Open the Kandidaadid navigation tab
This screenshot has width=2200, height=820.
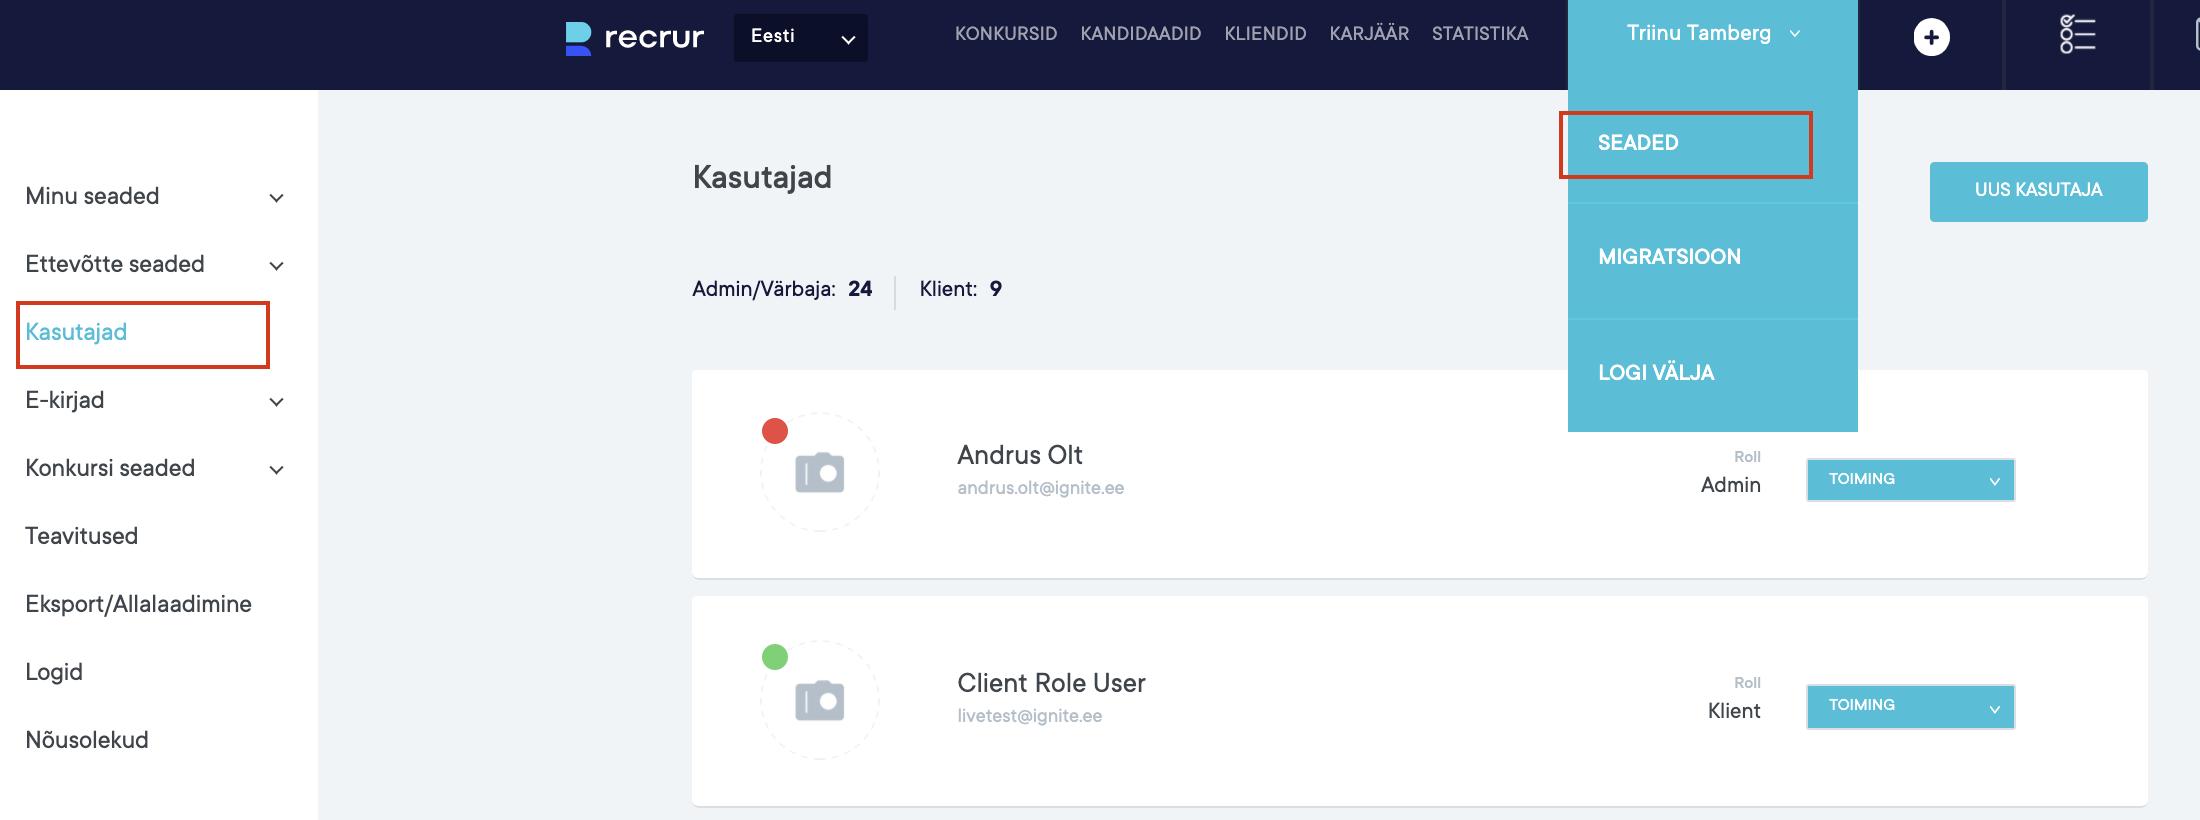pos(1140,34)
